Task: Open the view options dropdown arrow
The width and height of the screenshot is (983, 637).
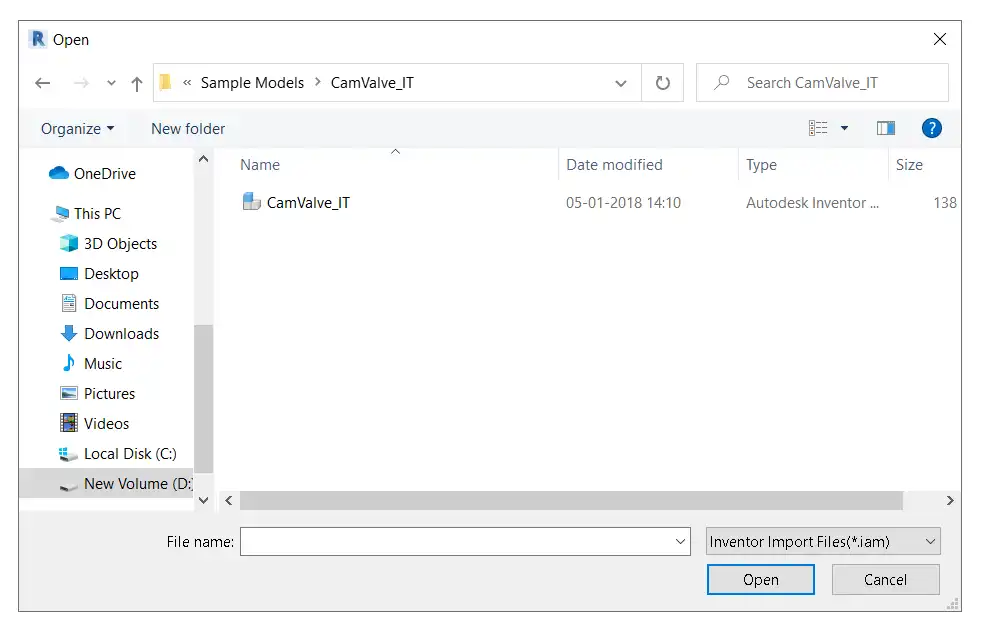Action: (844, 128)
